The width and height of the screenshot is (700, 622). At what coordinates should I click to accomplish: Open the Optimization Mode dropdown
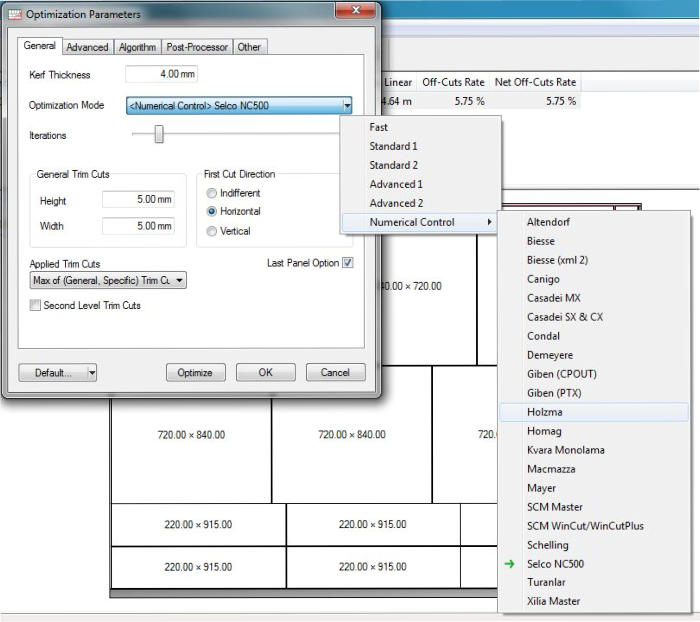[346, 105]
